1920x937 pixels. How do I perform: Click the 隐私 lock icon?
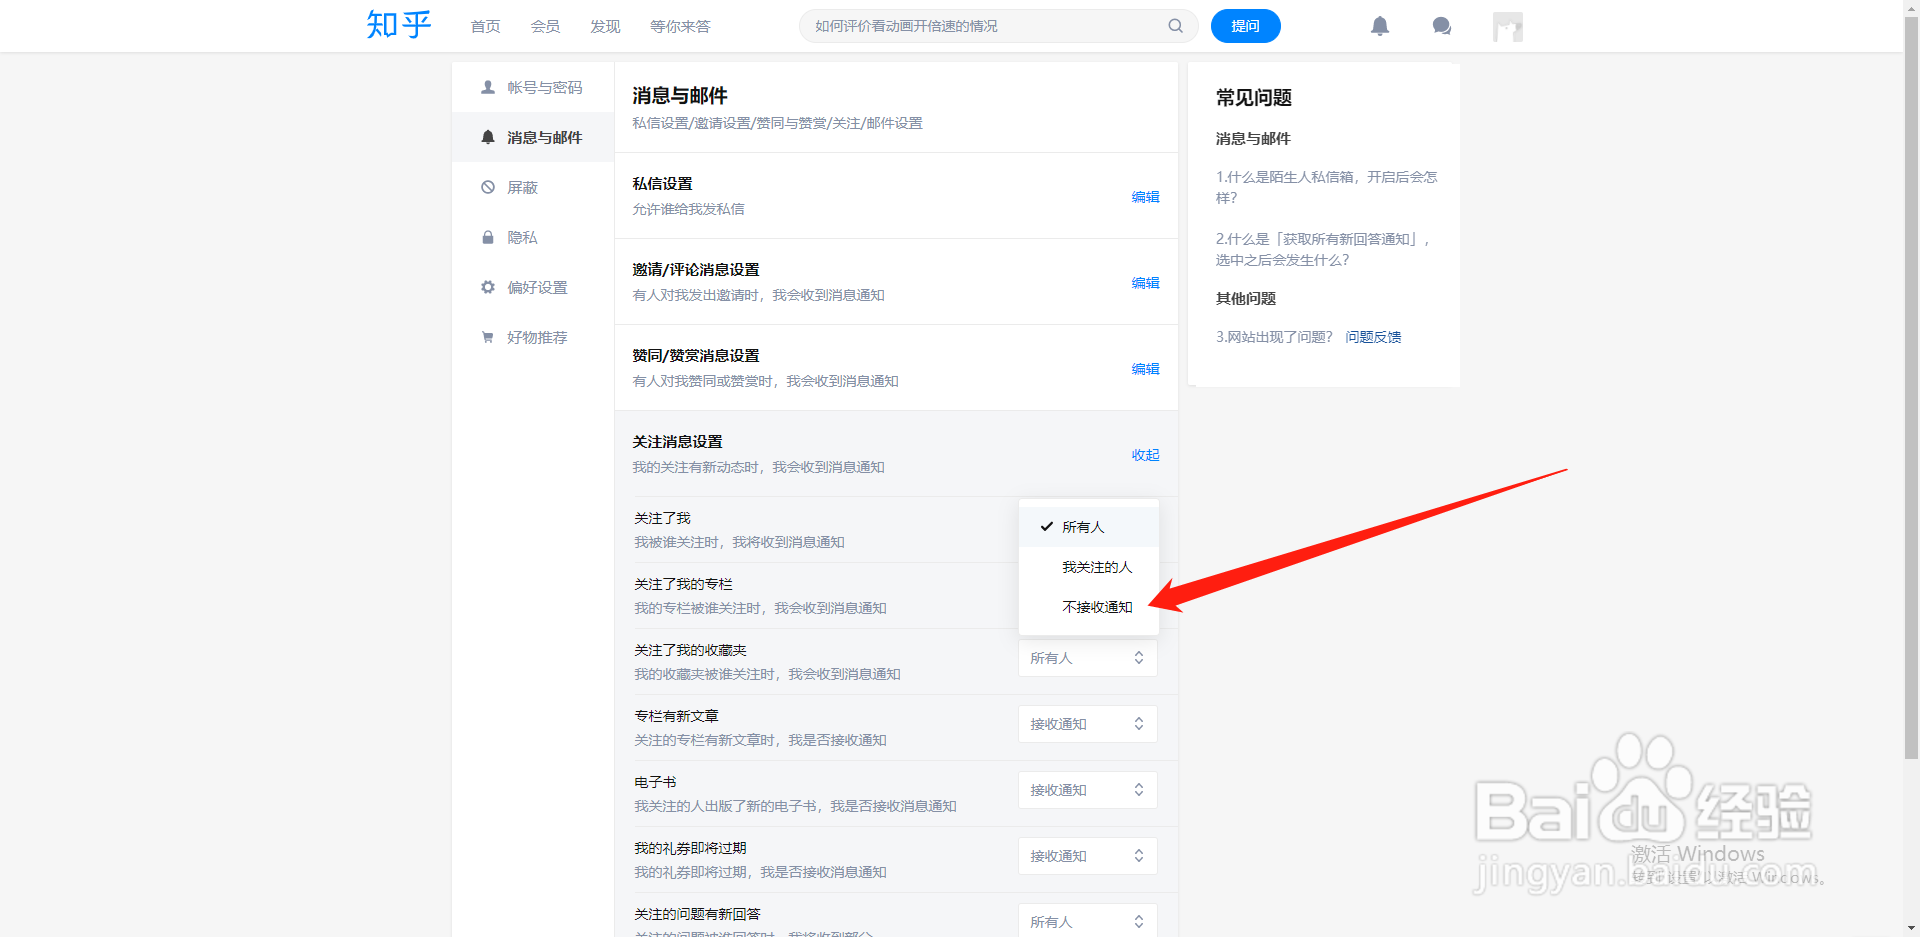(x=488, y=237)
